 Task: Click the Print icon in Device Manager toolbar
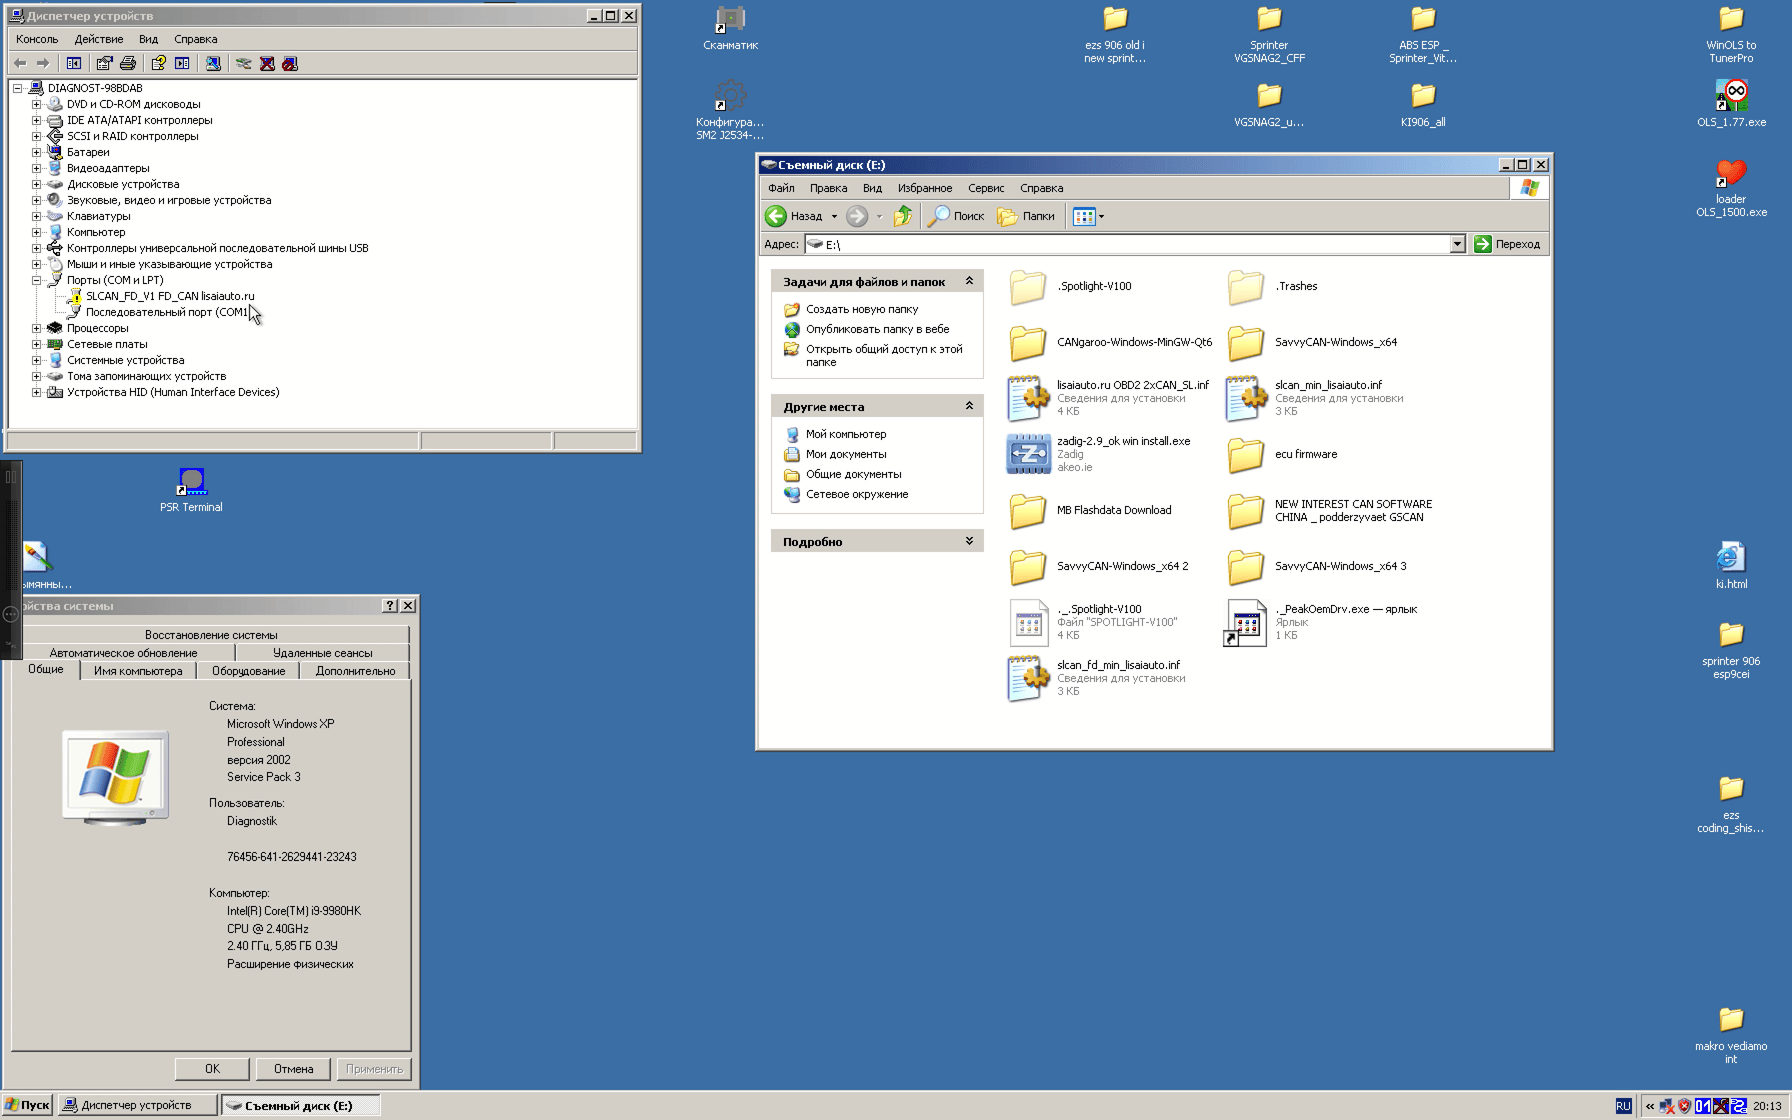(x=128, y=63)
